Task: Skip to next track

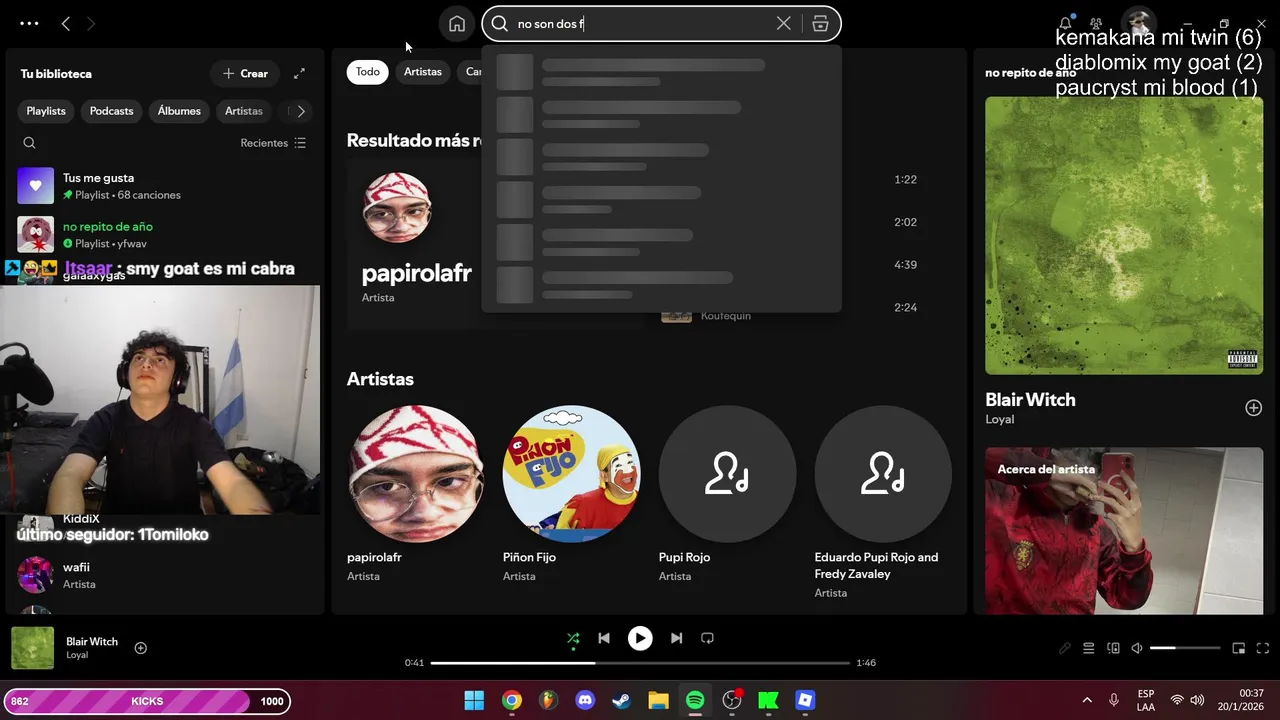Action: 676,638
